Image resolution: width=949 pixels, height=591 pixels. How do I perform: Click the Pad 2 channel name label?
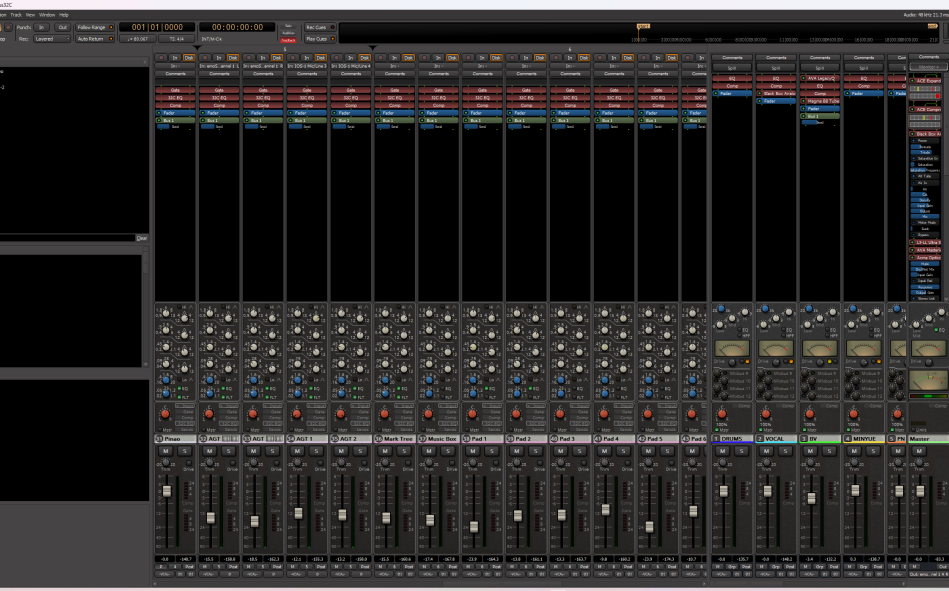pyautogui.click(x=525, y=439)
